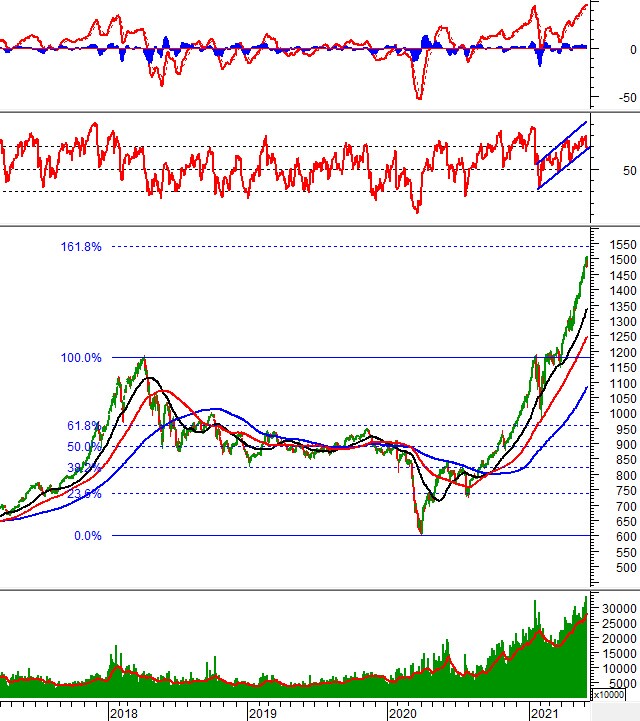Click the 2018 year label on time axis
The height and width of the screenshot is (721, 640).
tap(124, 713)
